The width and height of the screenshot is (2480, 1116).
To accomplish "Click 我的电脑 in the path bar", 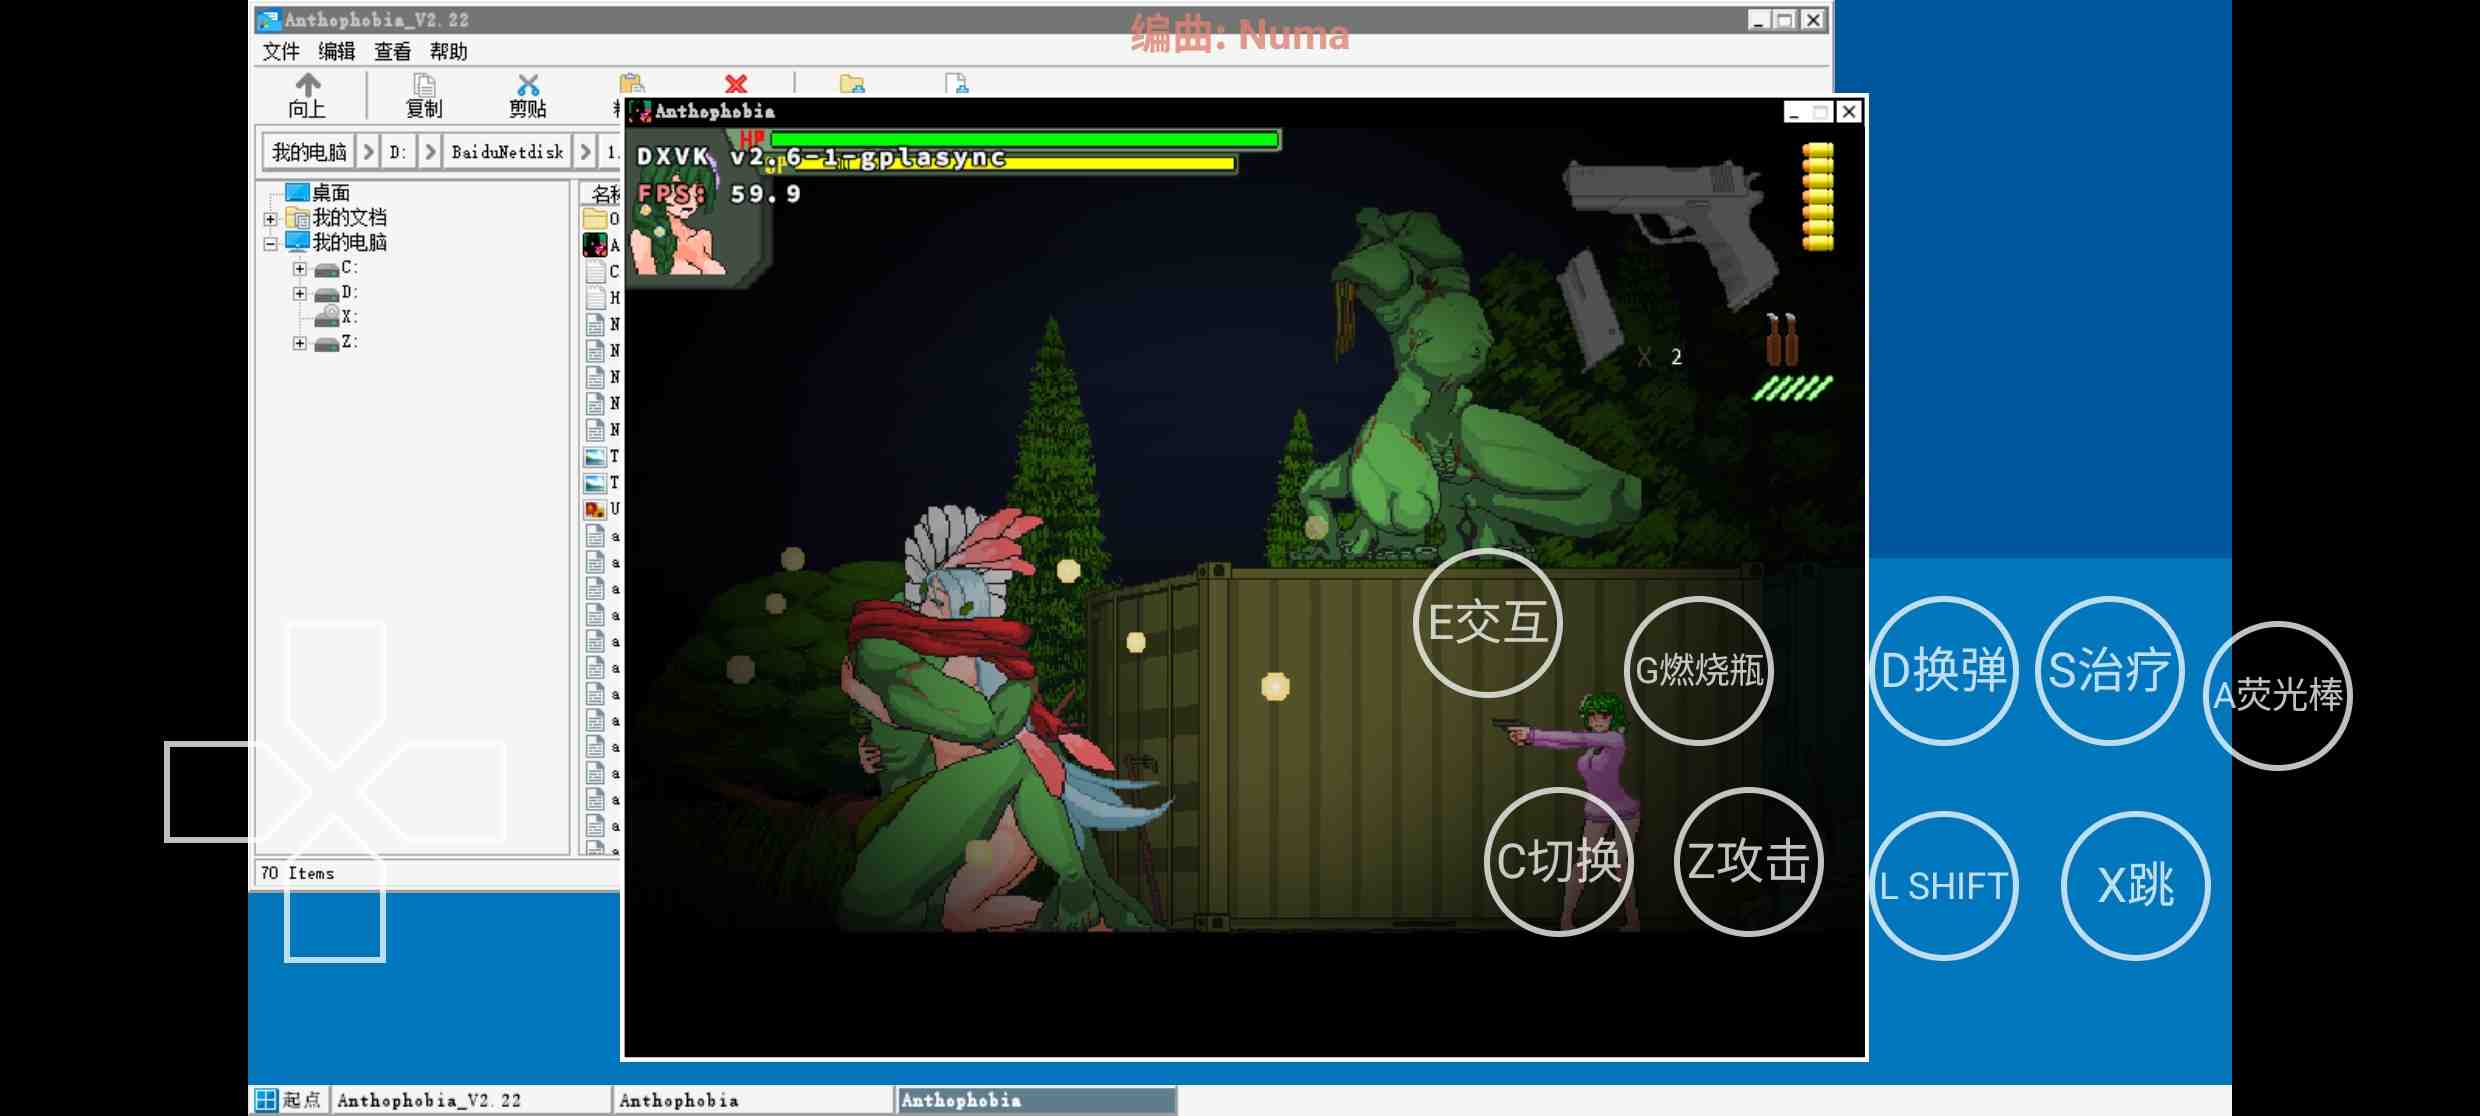I will tap(310, 152).
